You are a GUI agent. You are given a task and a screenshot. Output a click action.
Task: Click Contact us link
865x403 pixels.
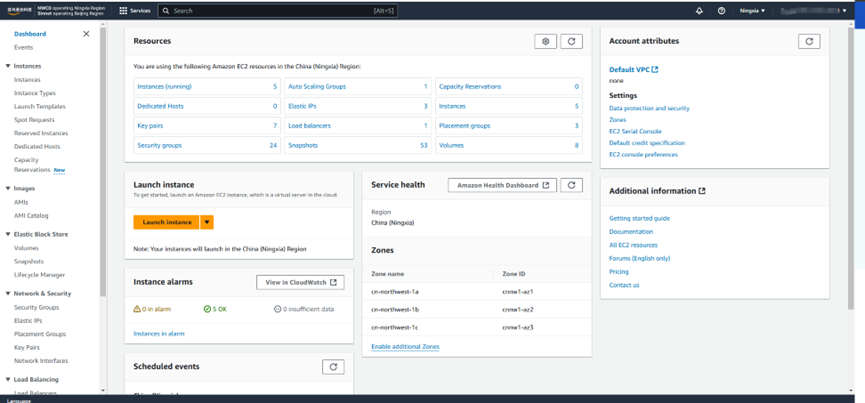[624, 285]
